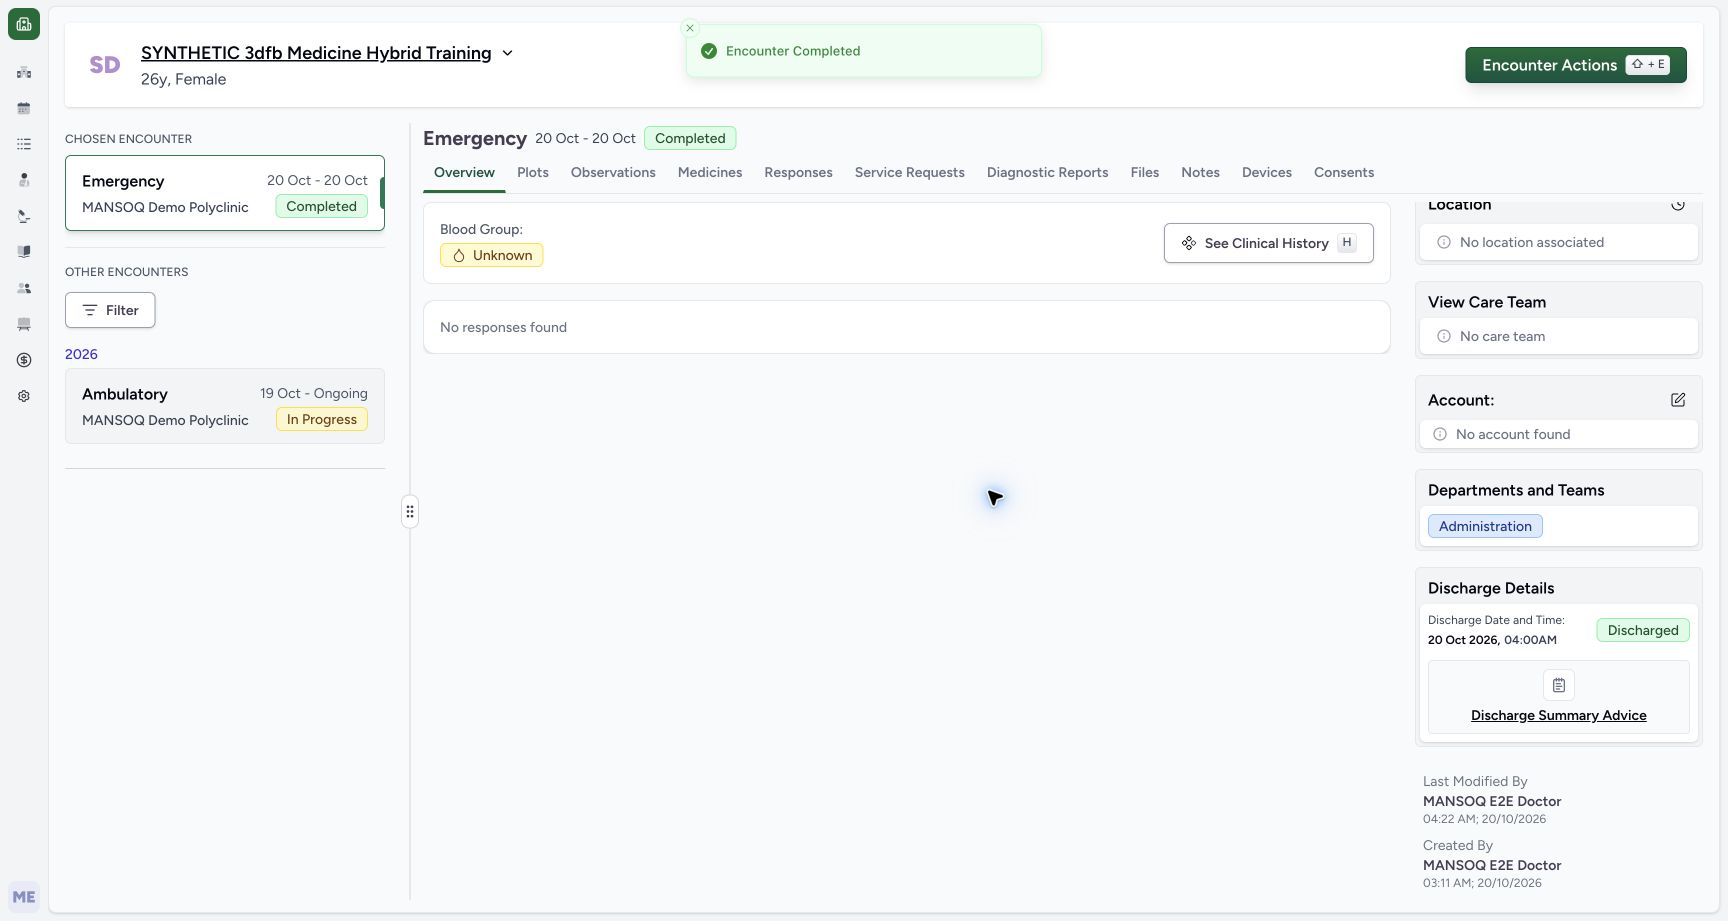Click the Account edit pencil icon
The width and height of the screenshot is (1728, 921).
[1678, 400]
